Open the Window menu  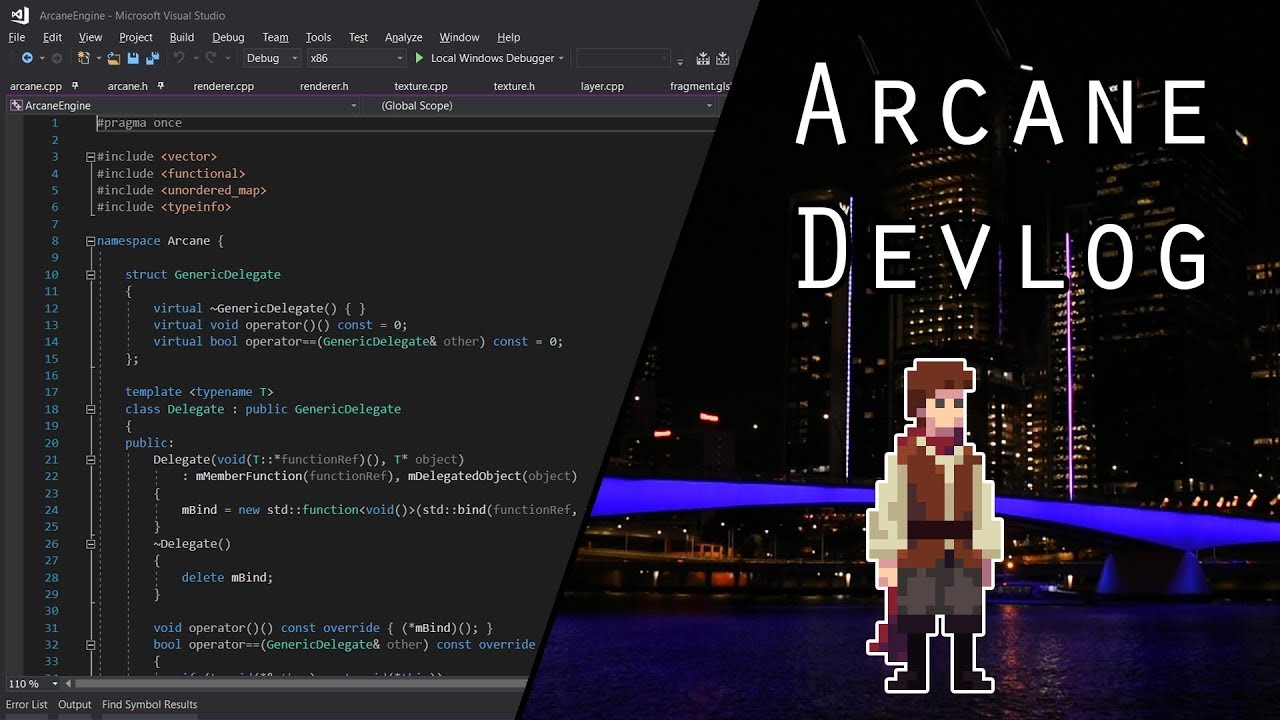pos(459,37)
